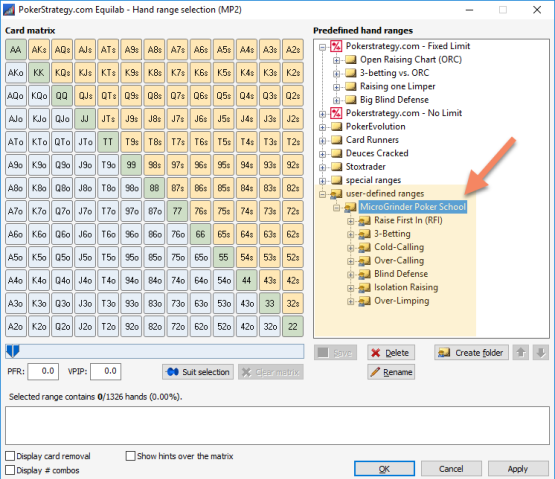The height and width of the screenshot is (479, 555).
Task: Click the Apply button
Action: click(x=518, y=469)
